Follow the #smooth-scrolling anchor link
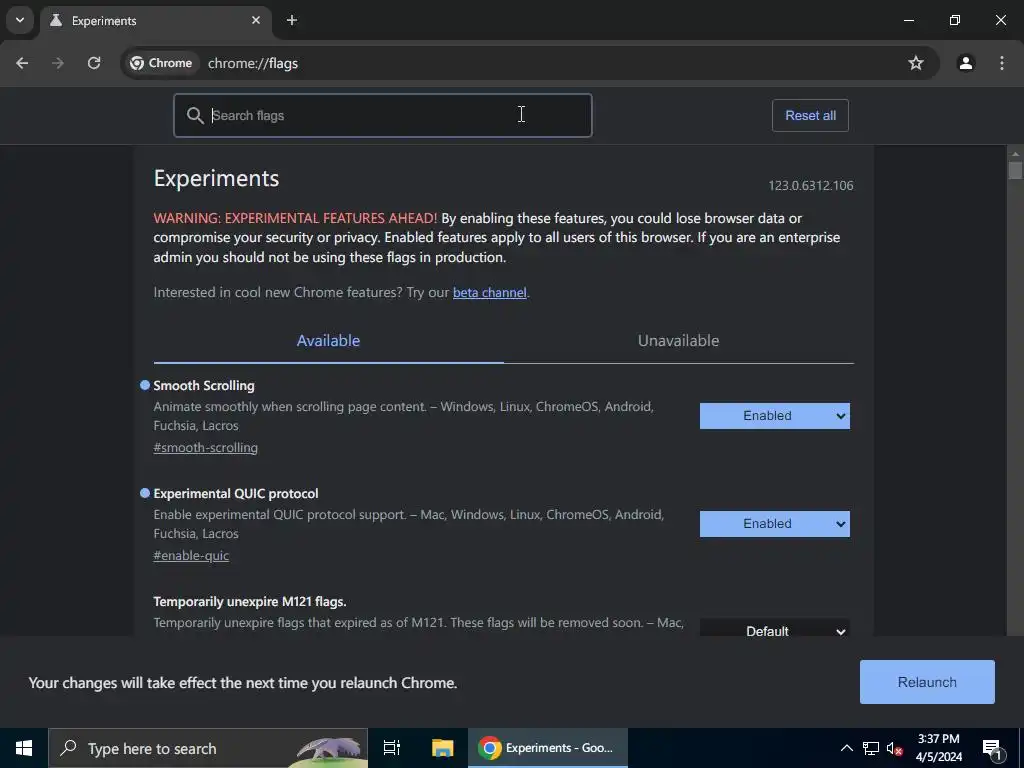The height and width of the screenshot is (768, 1024). coord(206,448)
